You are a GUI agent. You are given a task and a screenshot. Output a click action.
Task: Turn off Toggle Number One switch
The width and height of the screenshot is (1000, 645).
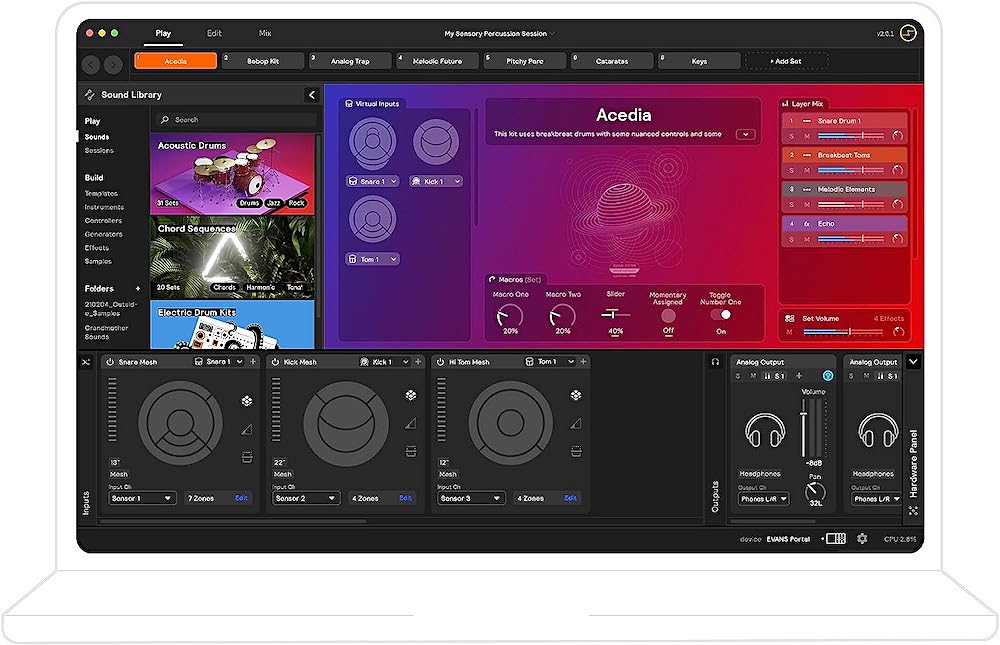(x=721, y=314)
